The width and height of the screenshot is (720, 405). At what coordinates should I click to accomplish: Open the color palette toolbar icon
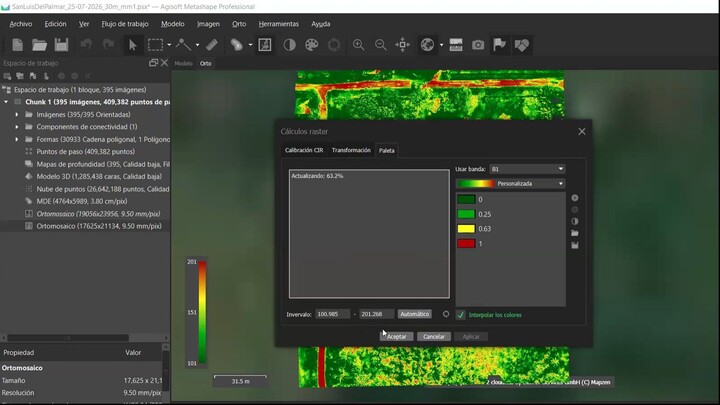pos(312,45)
